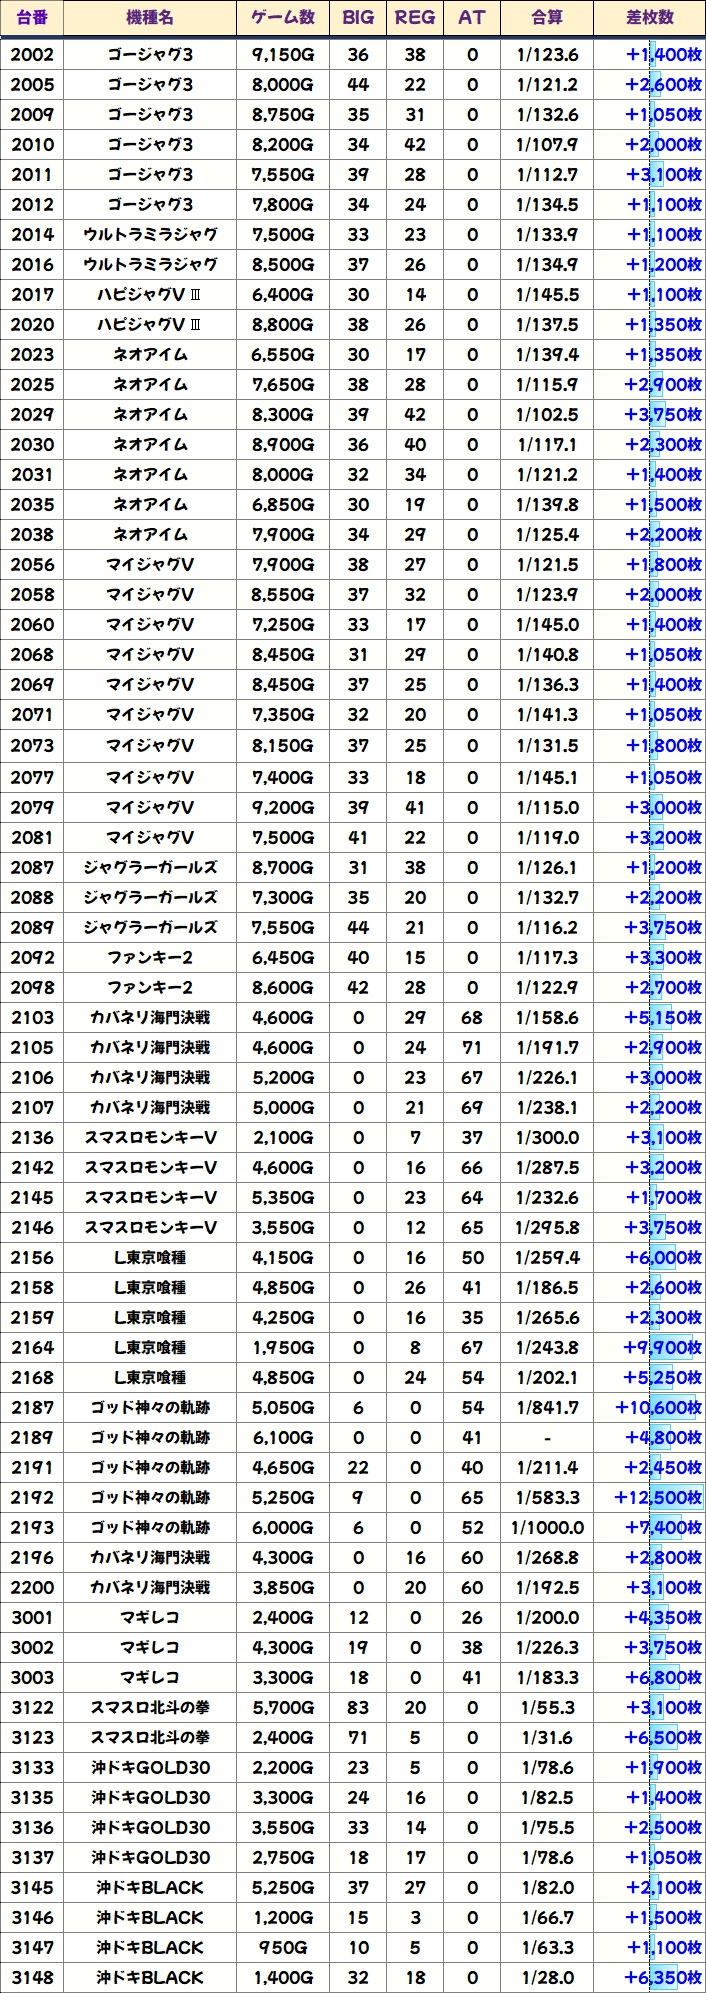
Task: Click 1,200G in row 3146
Action: [283, 1917]
